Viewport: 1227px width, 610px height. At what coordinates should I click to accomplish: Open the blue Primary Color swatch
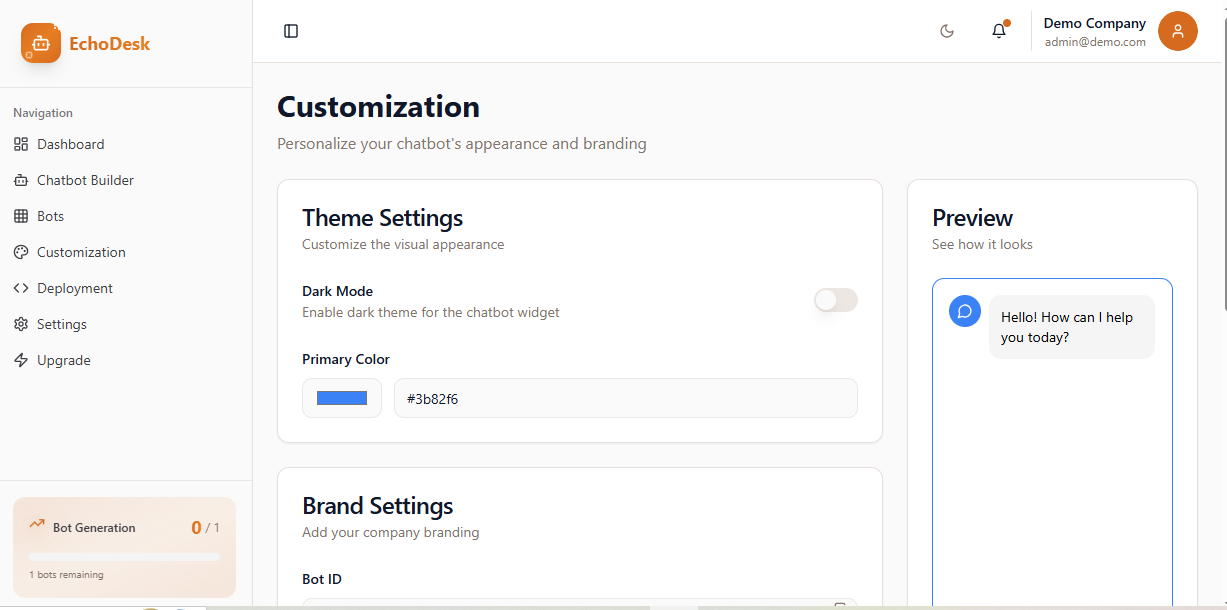[342, 398]
